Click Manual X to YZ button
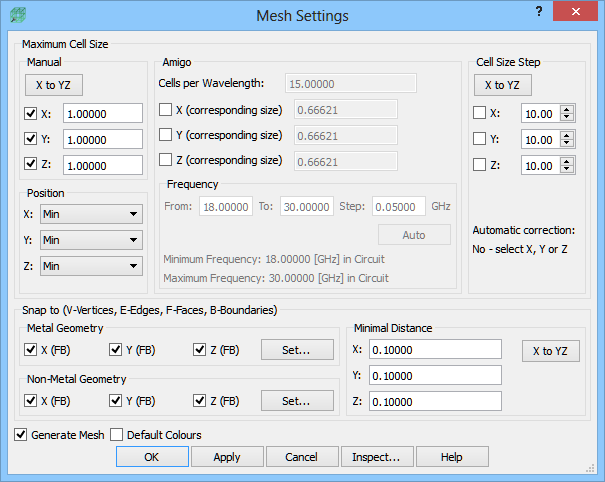 coord(54,85)
